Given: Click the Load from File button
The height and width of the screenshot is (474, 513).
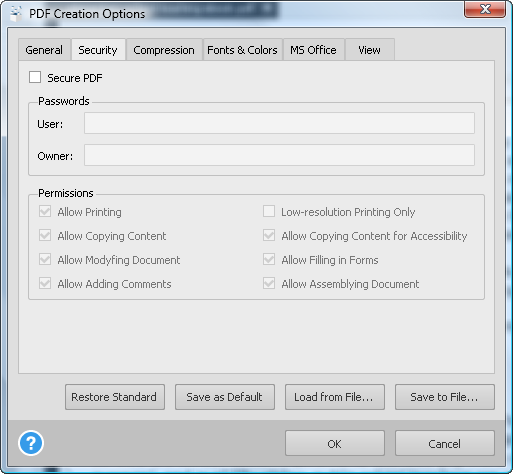Looking at the screenshot, I should [335, 397].
